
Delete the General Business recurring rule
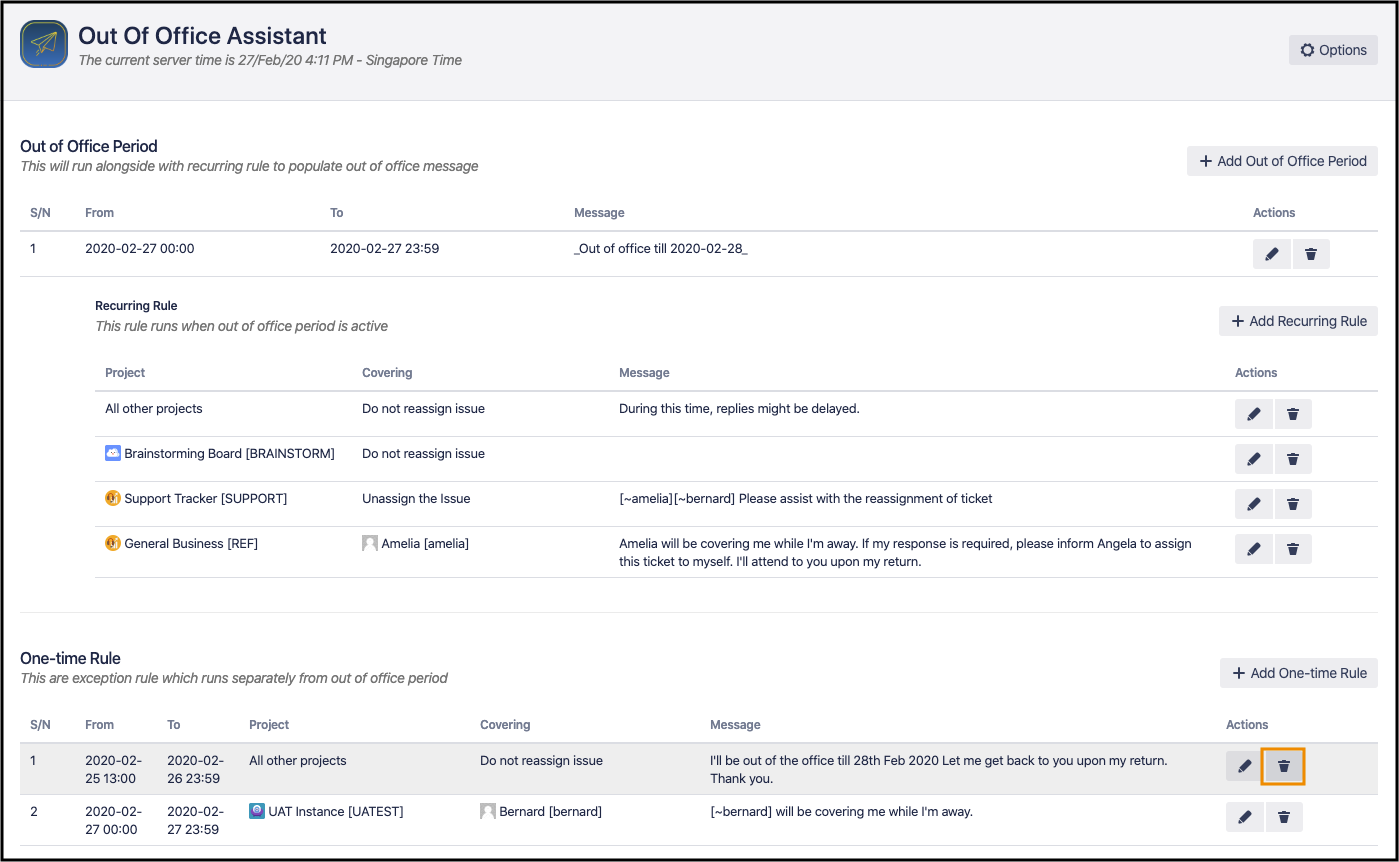[1292, 549]
